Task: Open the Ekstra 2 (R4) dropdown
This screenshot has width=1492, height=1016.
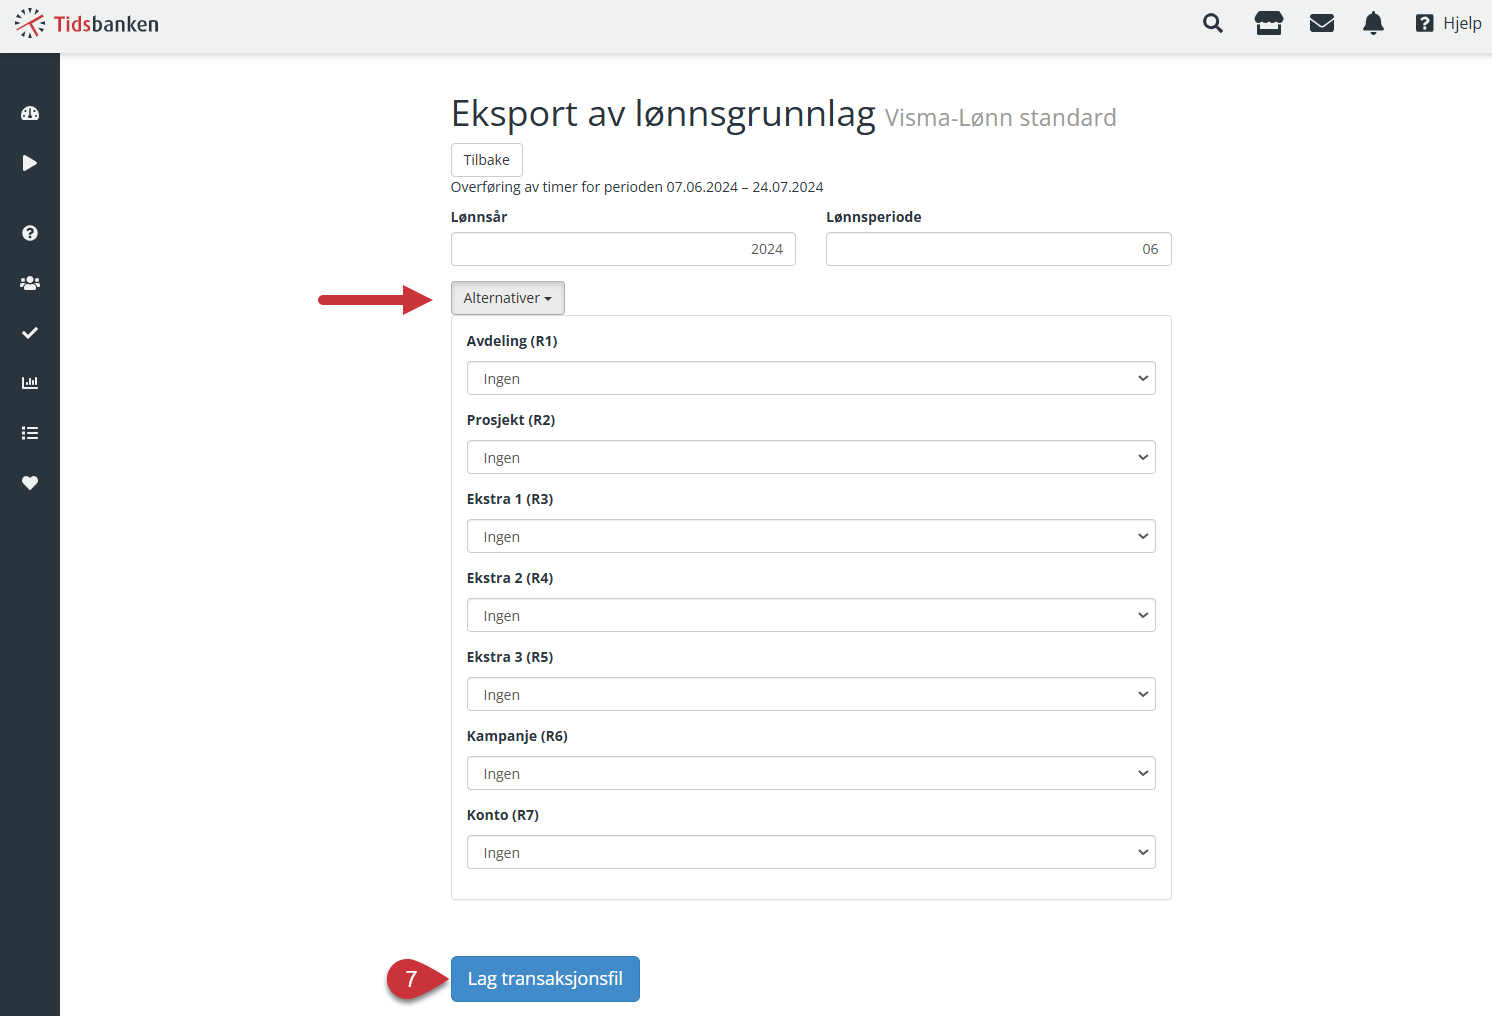Action: tap(811, 615)
